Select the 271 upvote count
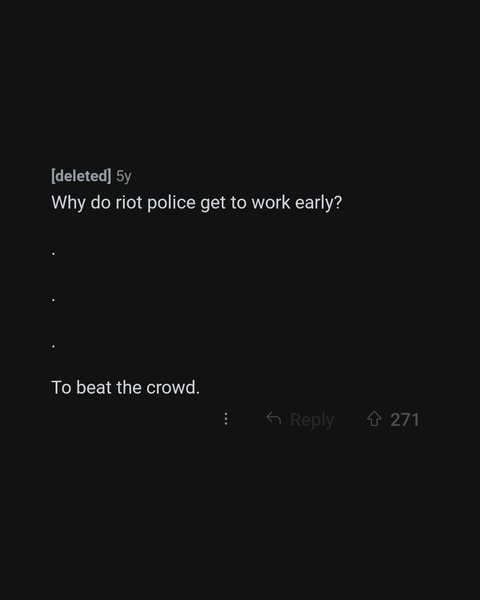The image size is (480, 600). (405, 419)
